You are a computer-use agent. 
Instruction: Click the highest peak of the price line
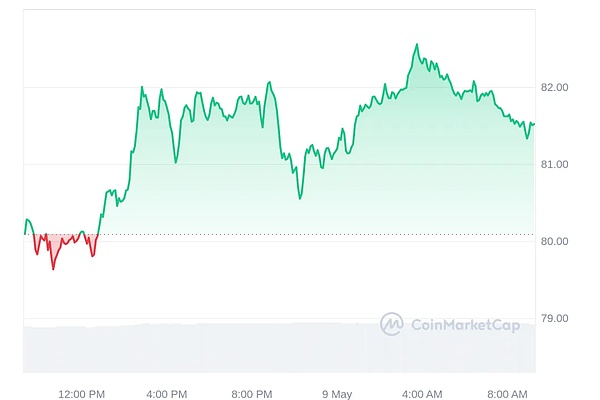click(416, 45)
